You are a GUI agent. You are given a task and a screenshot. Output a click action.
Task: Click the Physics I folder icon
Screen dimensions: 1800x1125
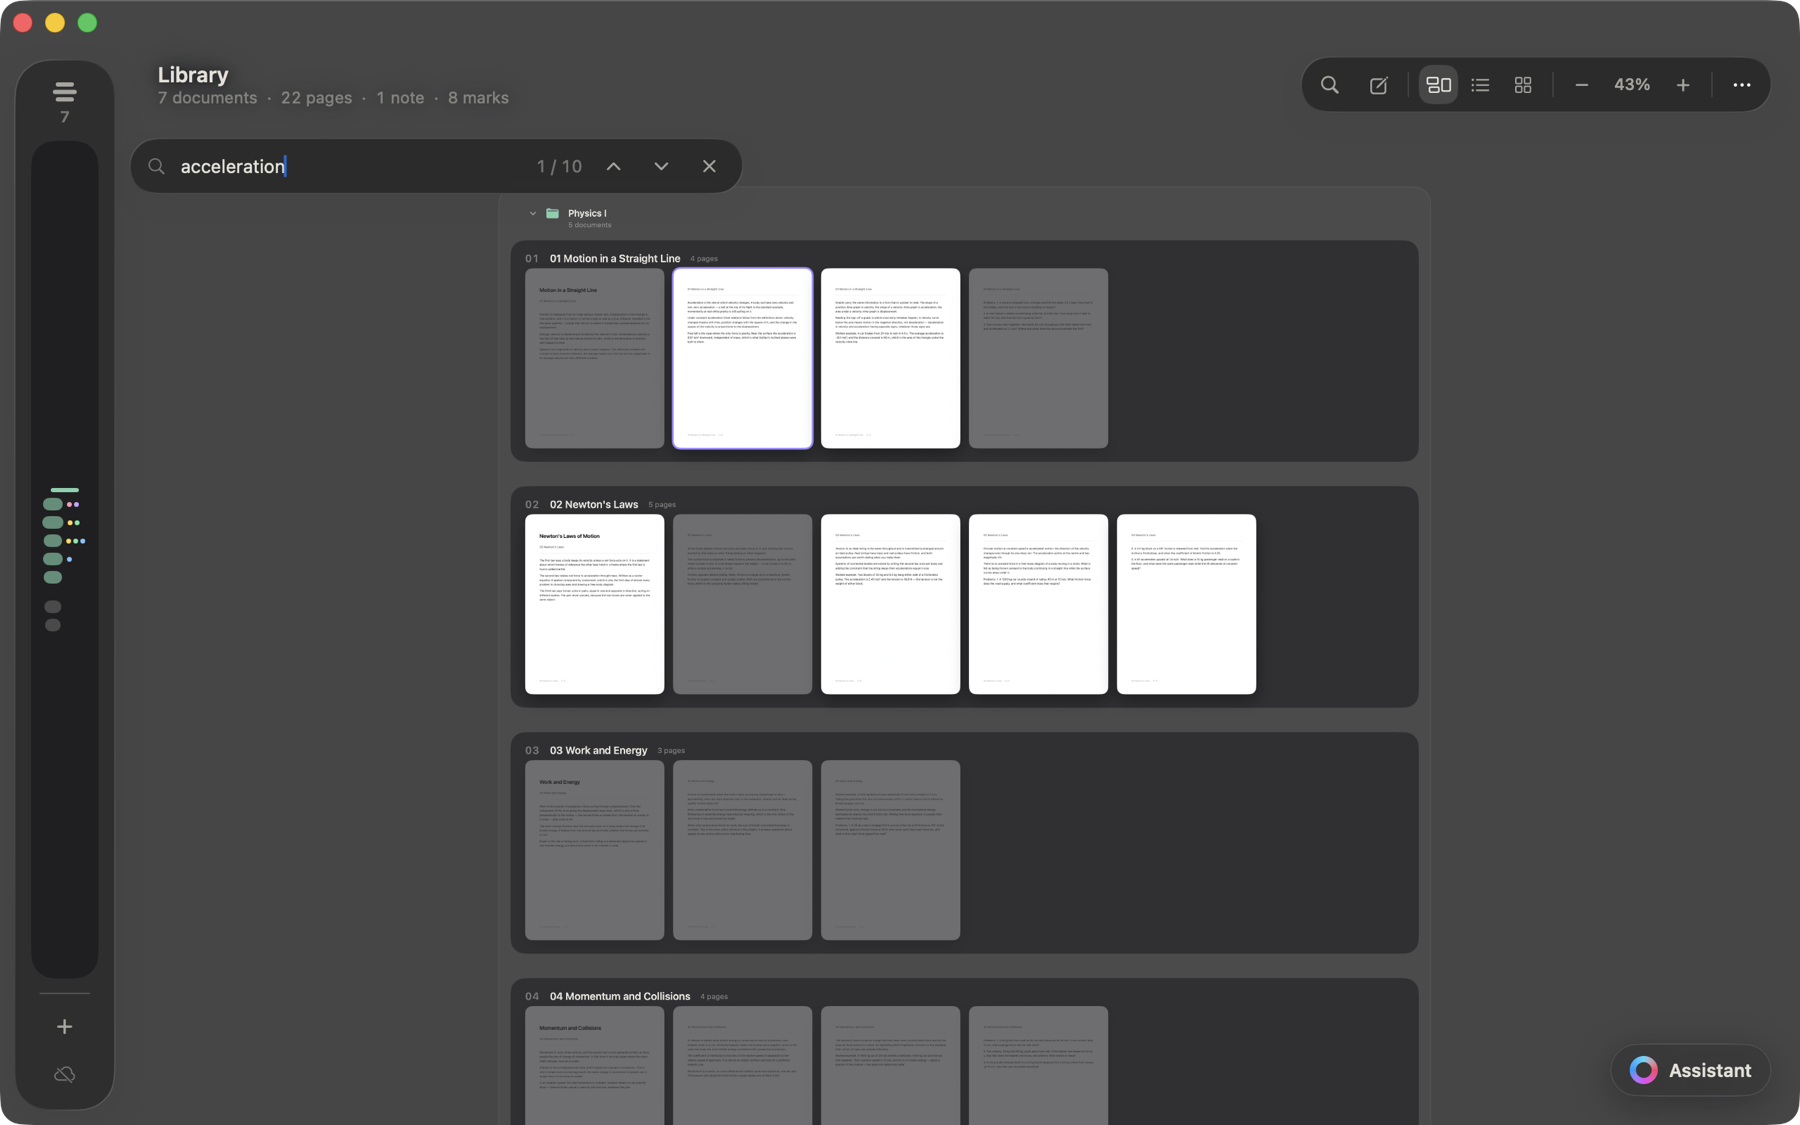552,213
